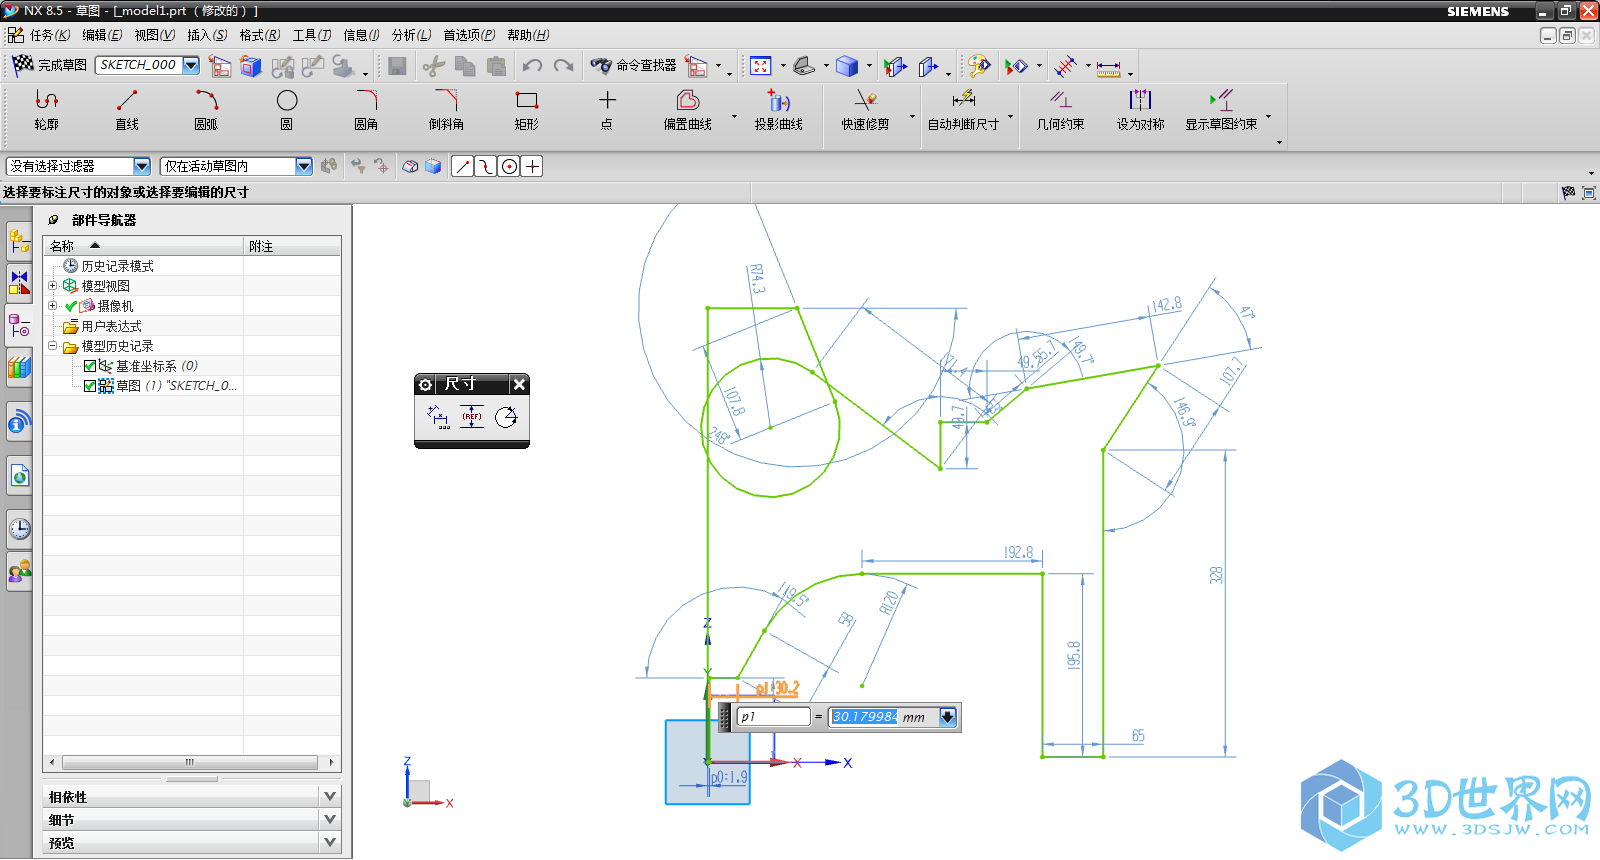This screenshot has width=1600, height=860.
Task: Open the 任务 menu
Action: pyautogui.click(x=49, y=35)
